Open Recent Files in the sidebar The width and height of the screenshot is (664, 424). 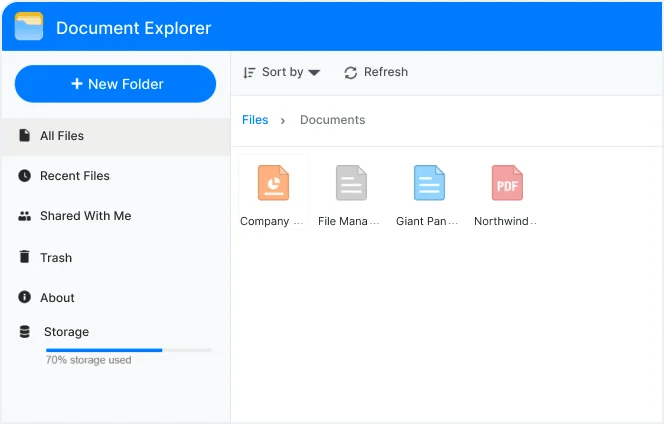(116, 176)
